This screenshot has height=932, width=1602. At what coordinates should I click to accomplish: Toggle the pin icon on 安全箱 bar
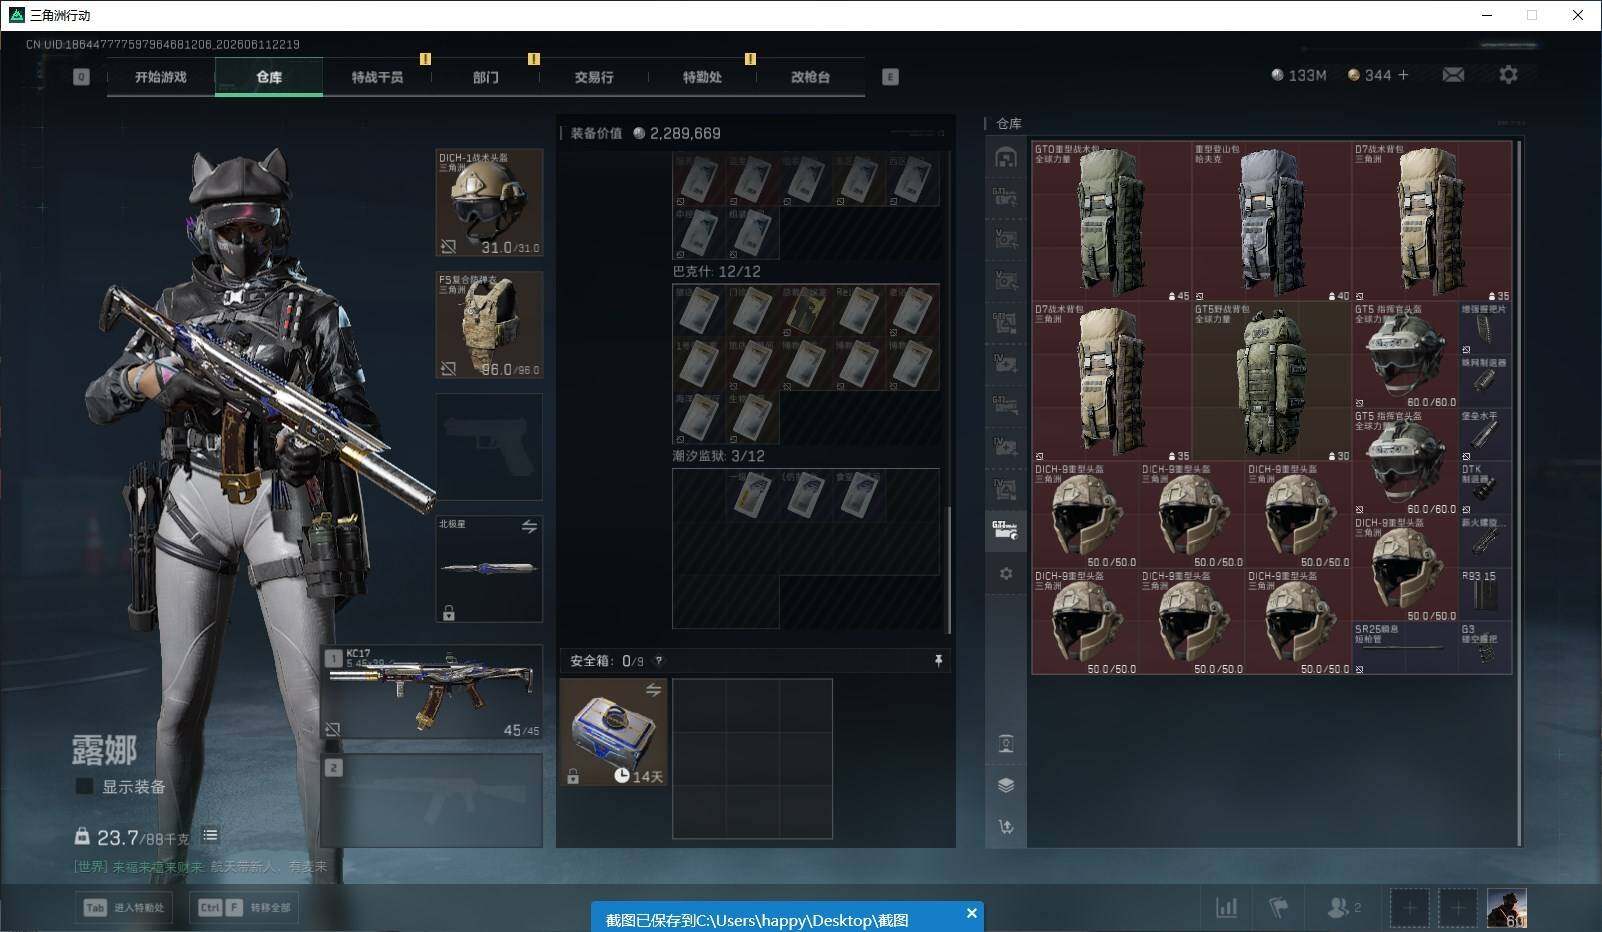[938, 661]
